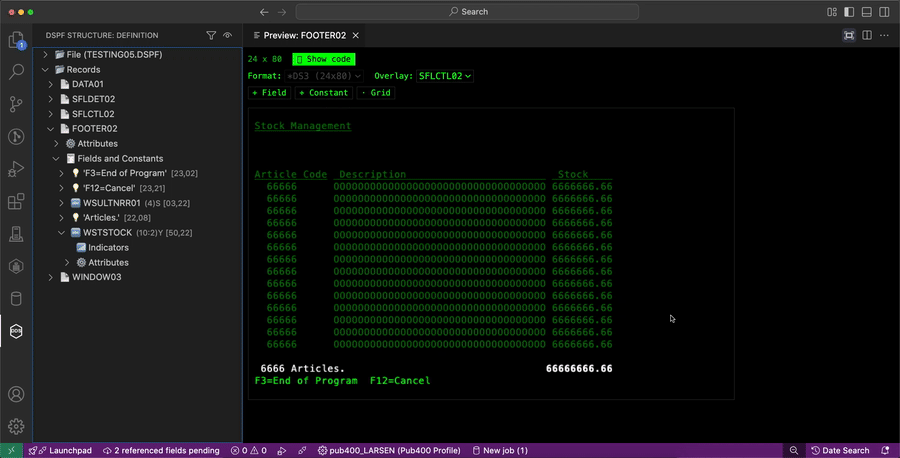Go forward with the right arrow
This screenshot has height=458, width=900.
tap(282, 11)
